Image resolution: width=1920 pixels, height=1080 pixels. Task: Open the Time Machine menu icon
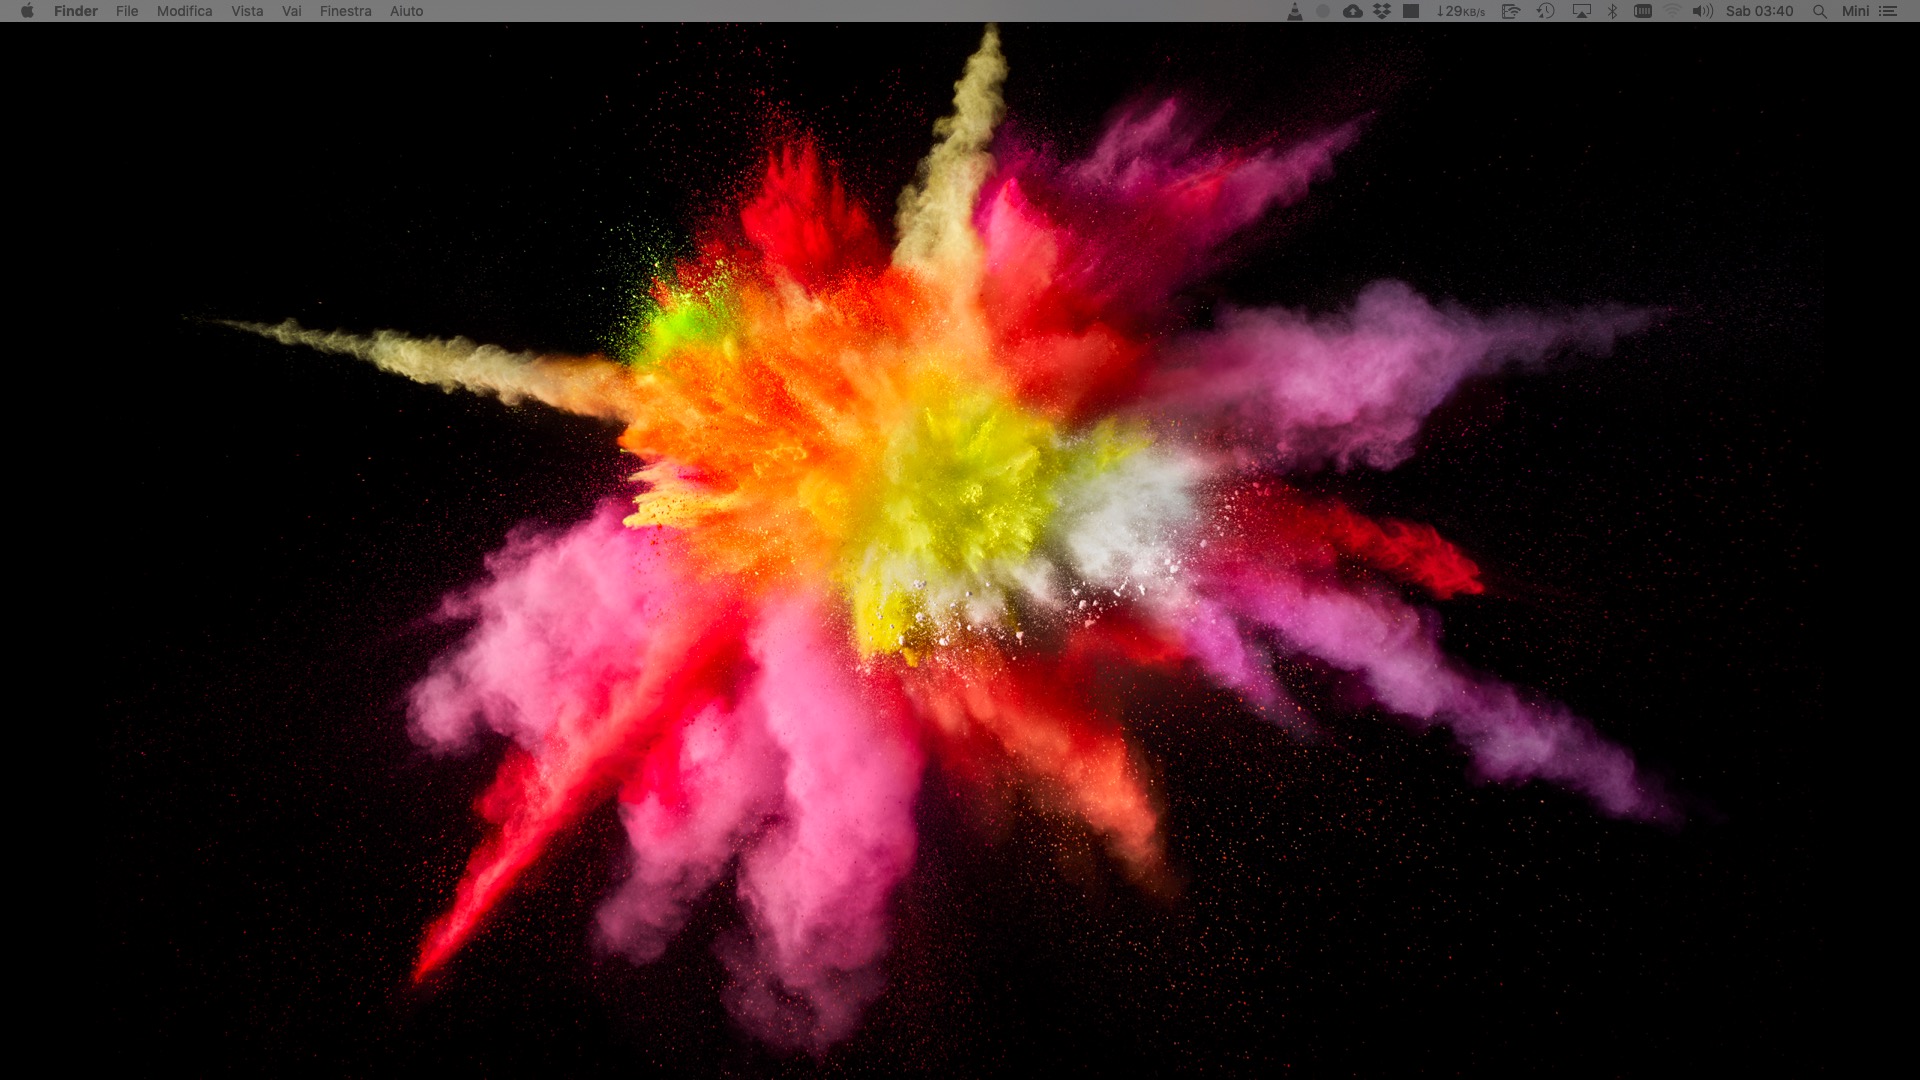pos(1545,11)
